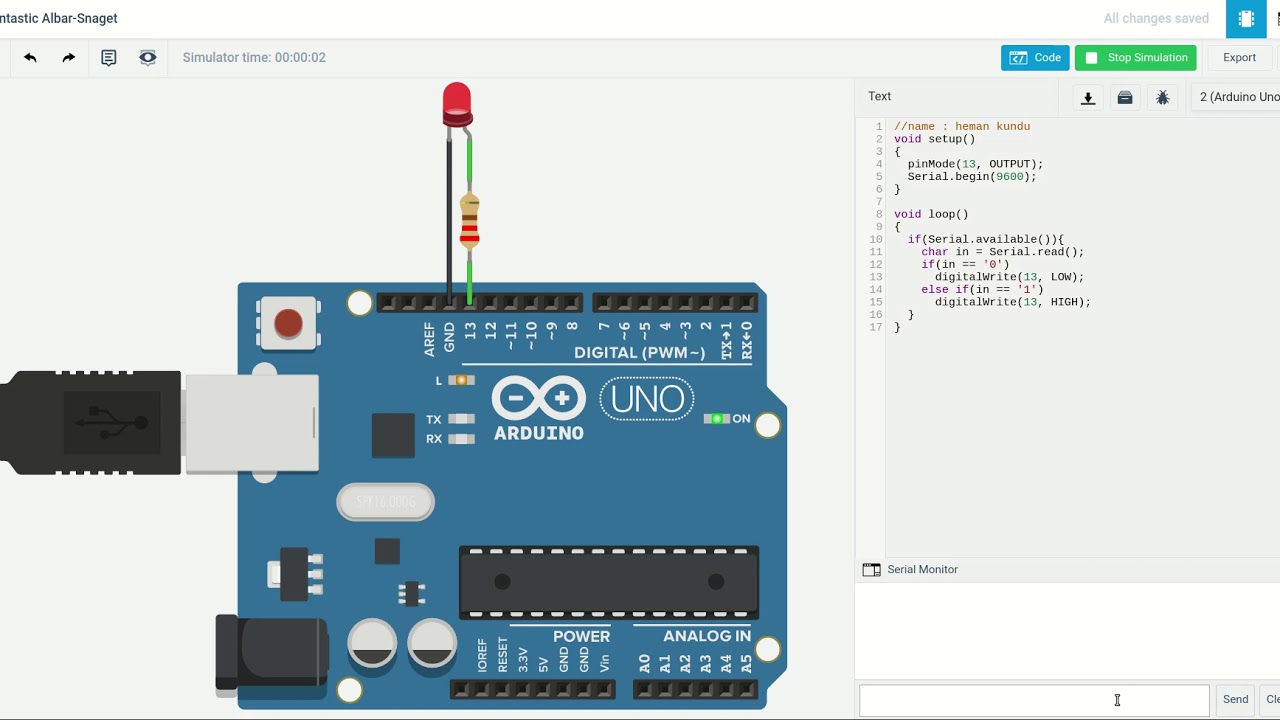Click code line 'pinMode(13, OUTPUT);'
Image resolution: width=1280 pixels, height=720 pixels.
click(x=975, y=164)
